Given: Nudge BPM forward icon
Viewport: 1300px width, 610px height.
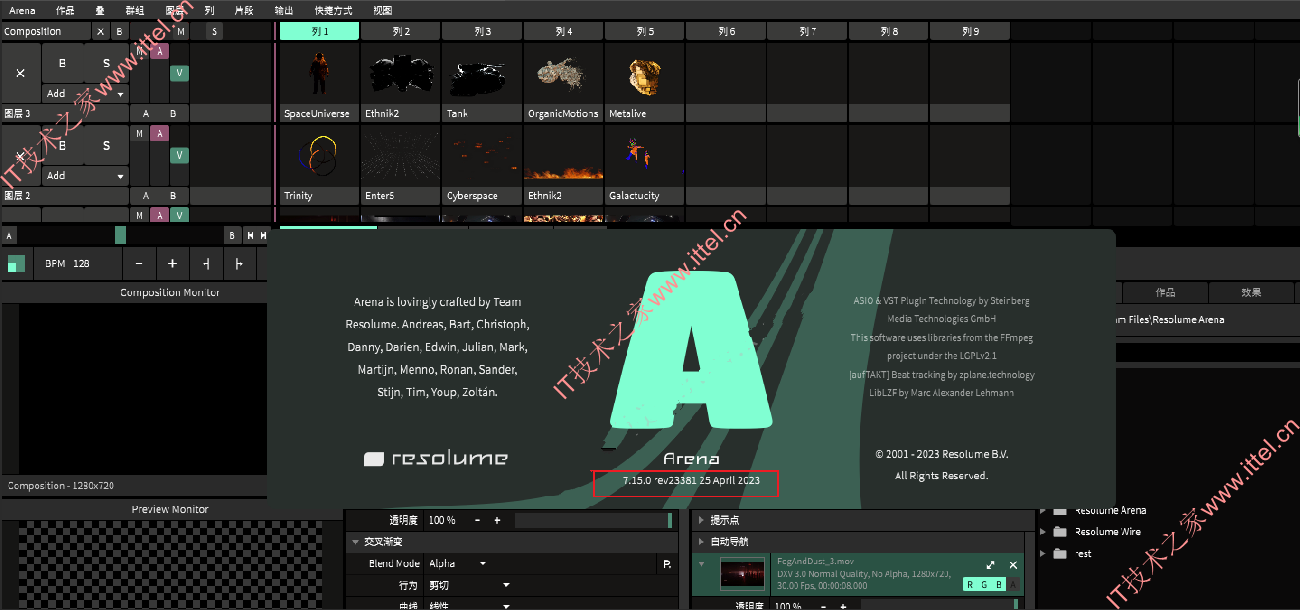Looking at the screenshot, I should click(239, 264).
